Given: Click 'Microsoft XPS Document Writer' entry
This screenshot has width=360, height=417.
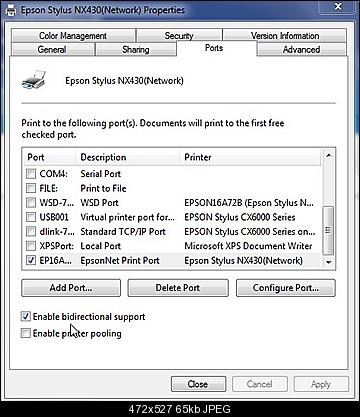Looking at the screenshot, I should click(x=248, y=246).
